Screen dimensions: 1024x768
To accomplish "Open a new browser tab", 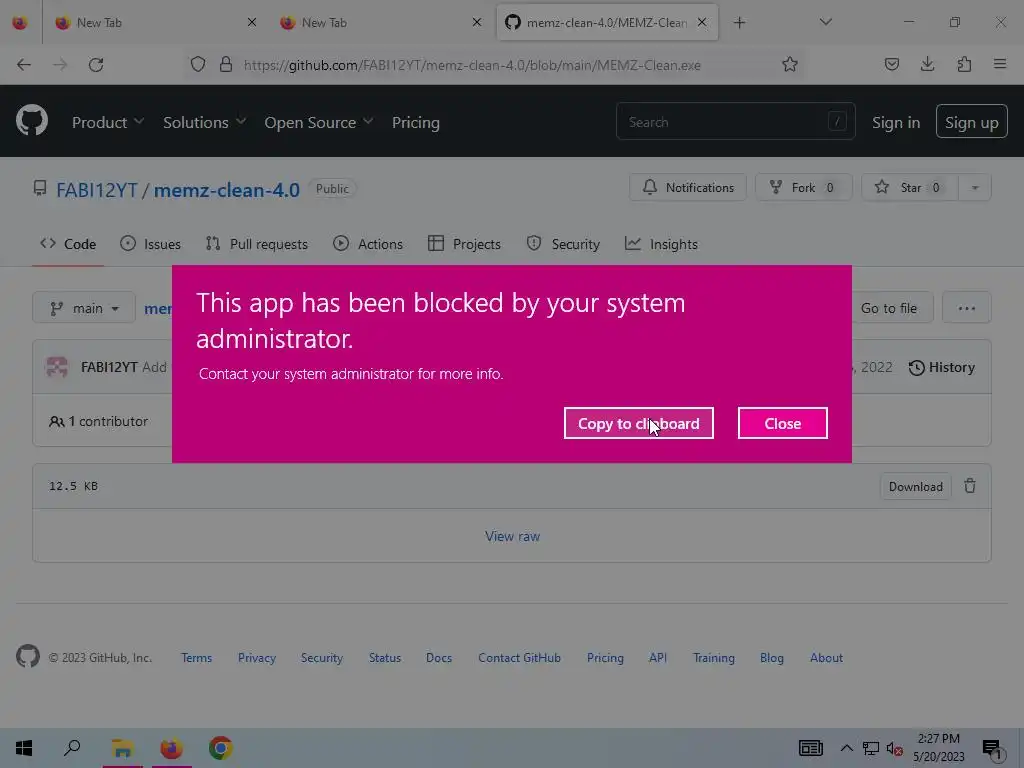I will (x=739, y=23).
